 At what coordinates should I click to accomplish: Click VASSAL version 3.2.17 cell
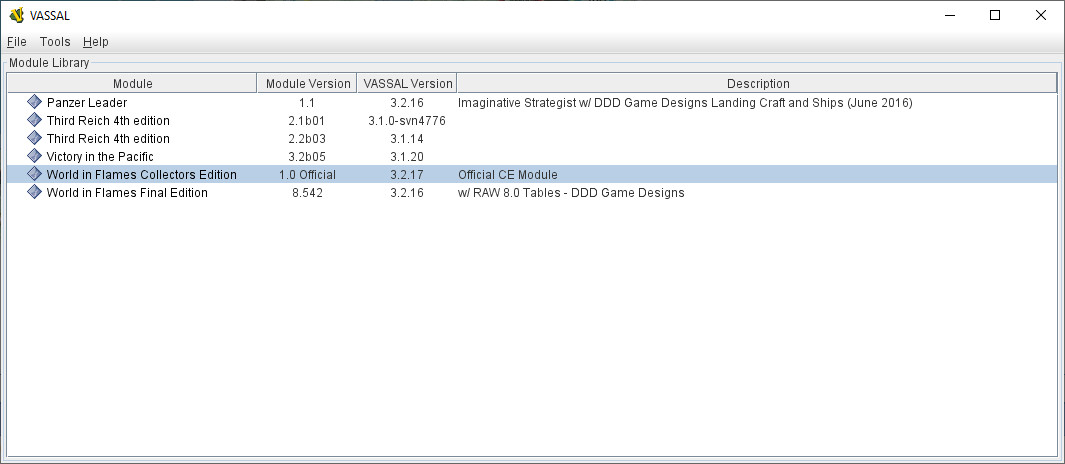408,175
